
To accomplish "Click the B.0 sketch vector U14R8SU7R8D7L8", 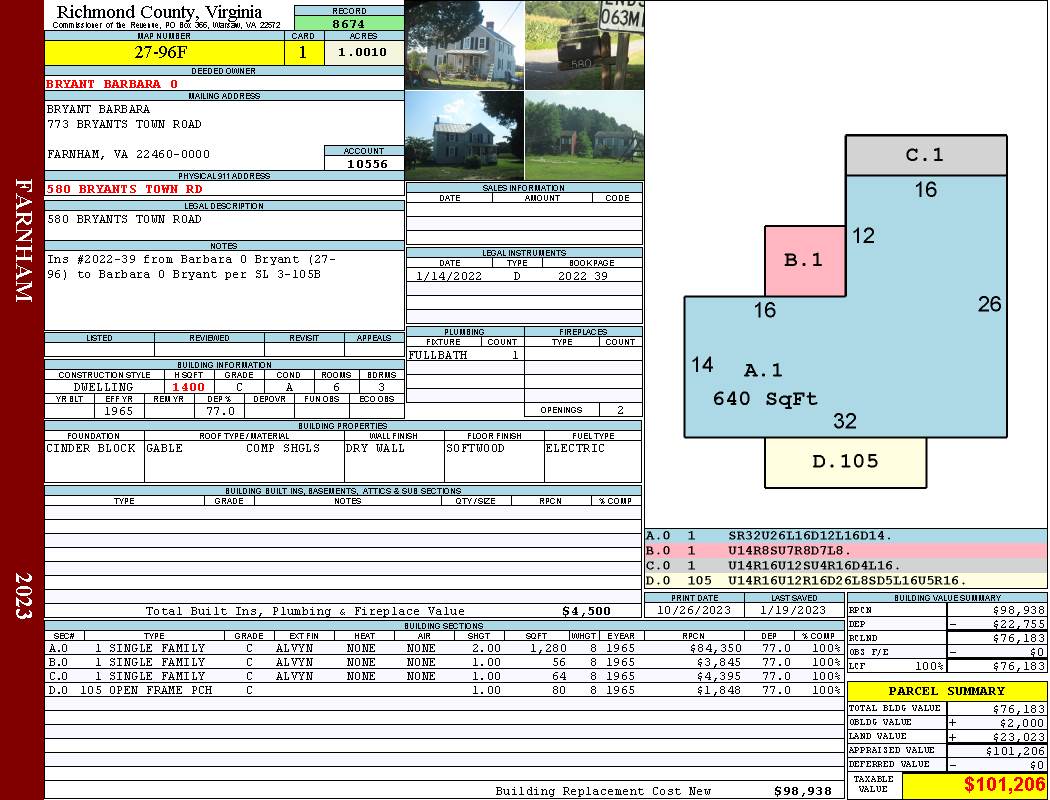I will coord(789,551).
